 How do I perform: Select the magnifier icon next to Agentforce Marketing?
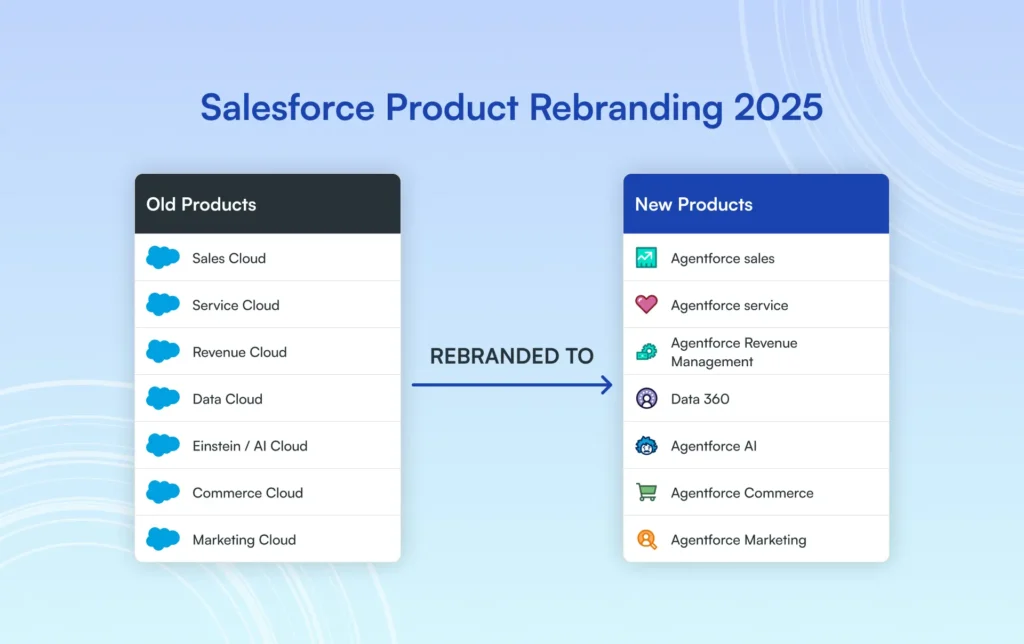click(x=645, y=539)
